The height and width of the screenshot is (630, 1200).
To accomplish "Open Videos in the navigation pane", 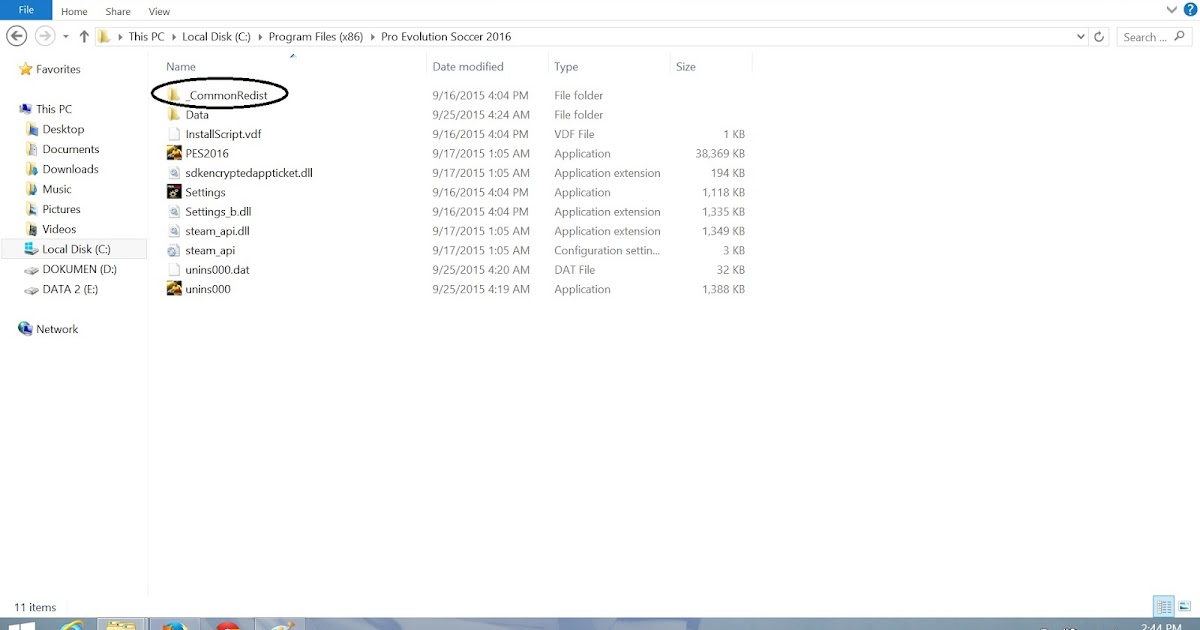I will (x=59, y=229).
